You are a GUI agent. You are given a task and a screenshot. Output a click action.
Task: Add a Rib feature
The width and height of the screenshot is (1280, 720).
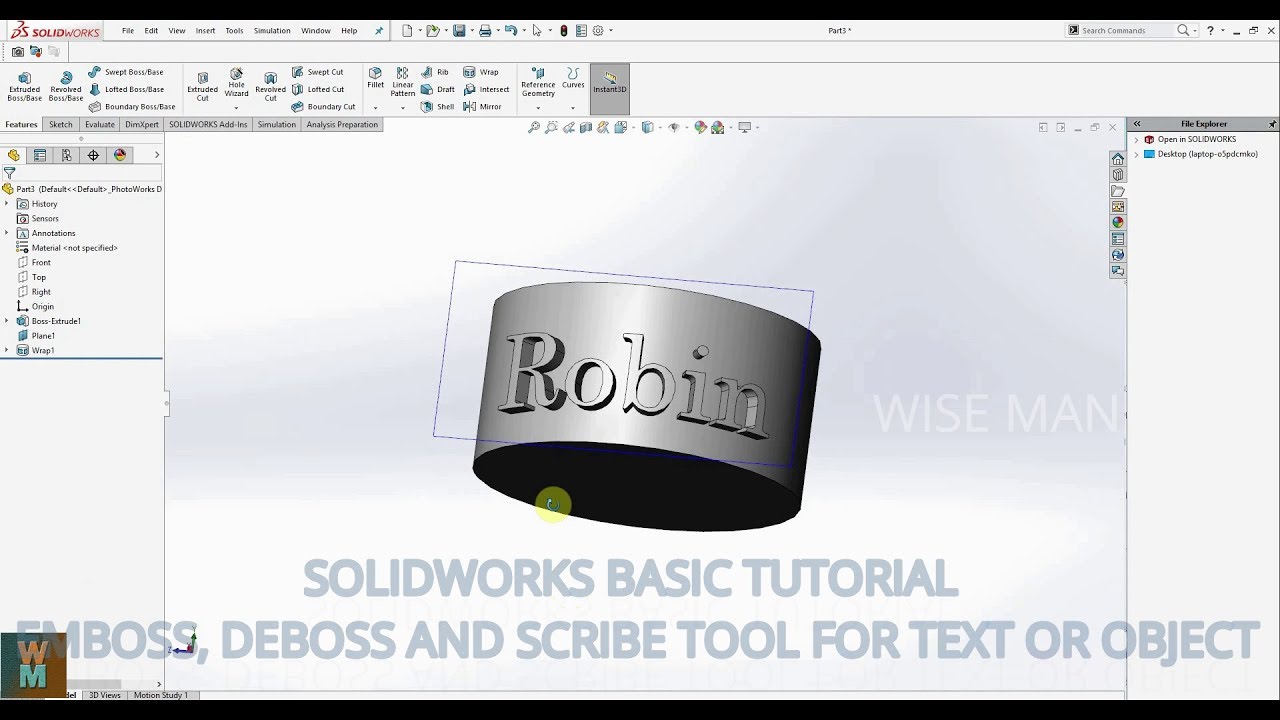(435, 72)
